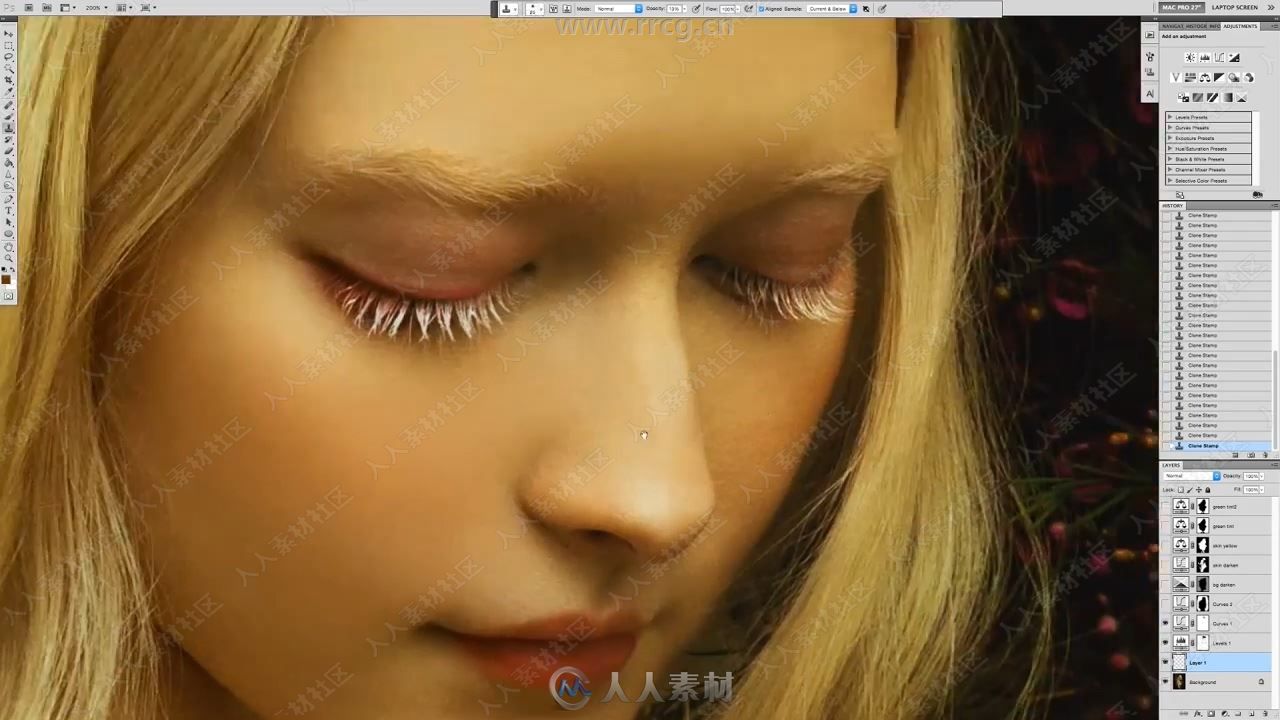Switch to LAPTOP SCREEN workspace
1280x720 pixels.
(x=1235, y=7)
